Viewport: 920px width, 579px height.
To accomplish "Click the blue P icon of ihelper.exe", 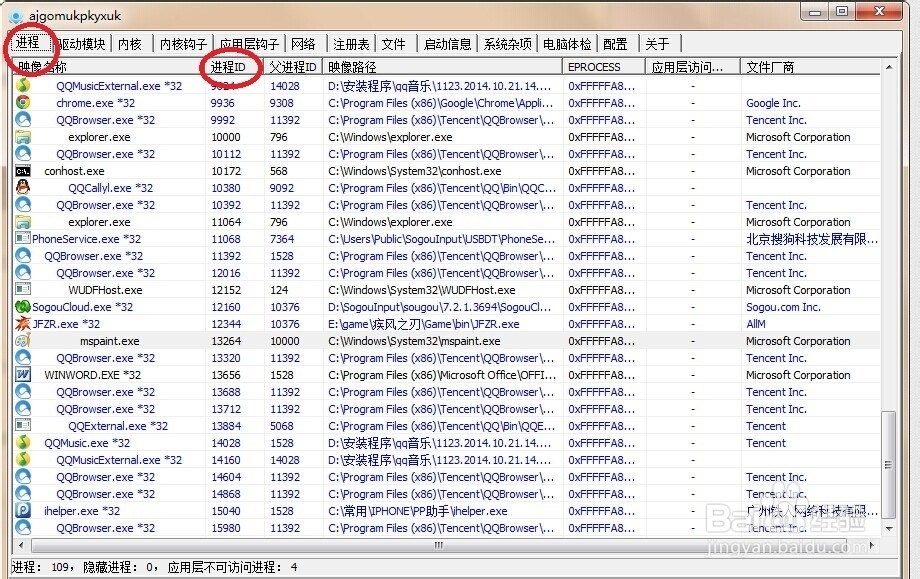I will (23, 511).
